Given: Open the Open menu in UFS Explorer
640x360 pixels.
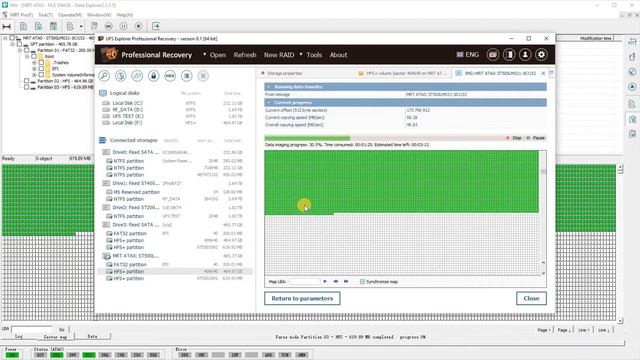Looking at the screenshot, I should tap(218, 55).
